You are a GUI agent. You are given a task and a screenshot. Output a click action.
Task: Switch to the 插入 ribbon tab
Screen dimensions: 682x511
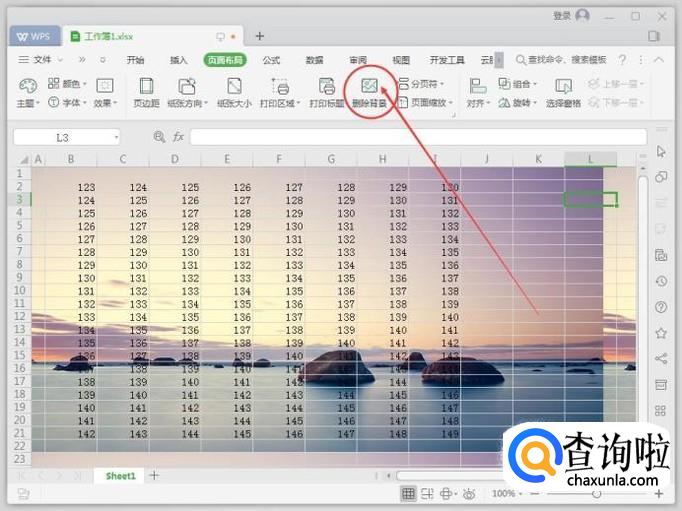tap(178, 60)
